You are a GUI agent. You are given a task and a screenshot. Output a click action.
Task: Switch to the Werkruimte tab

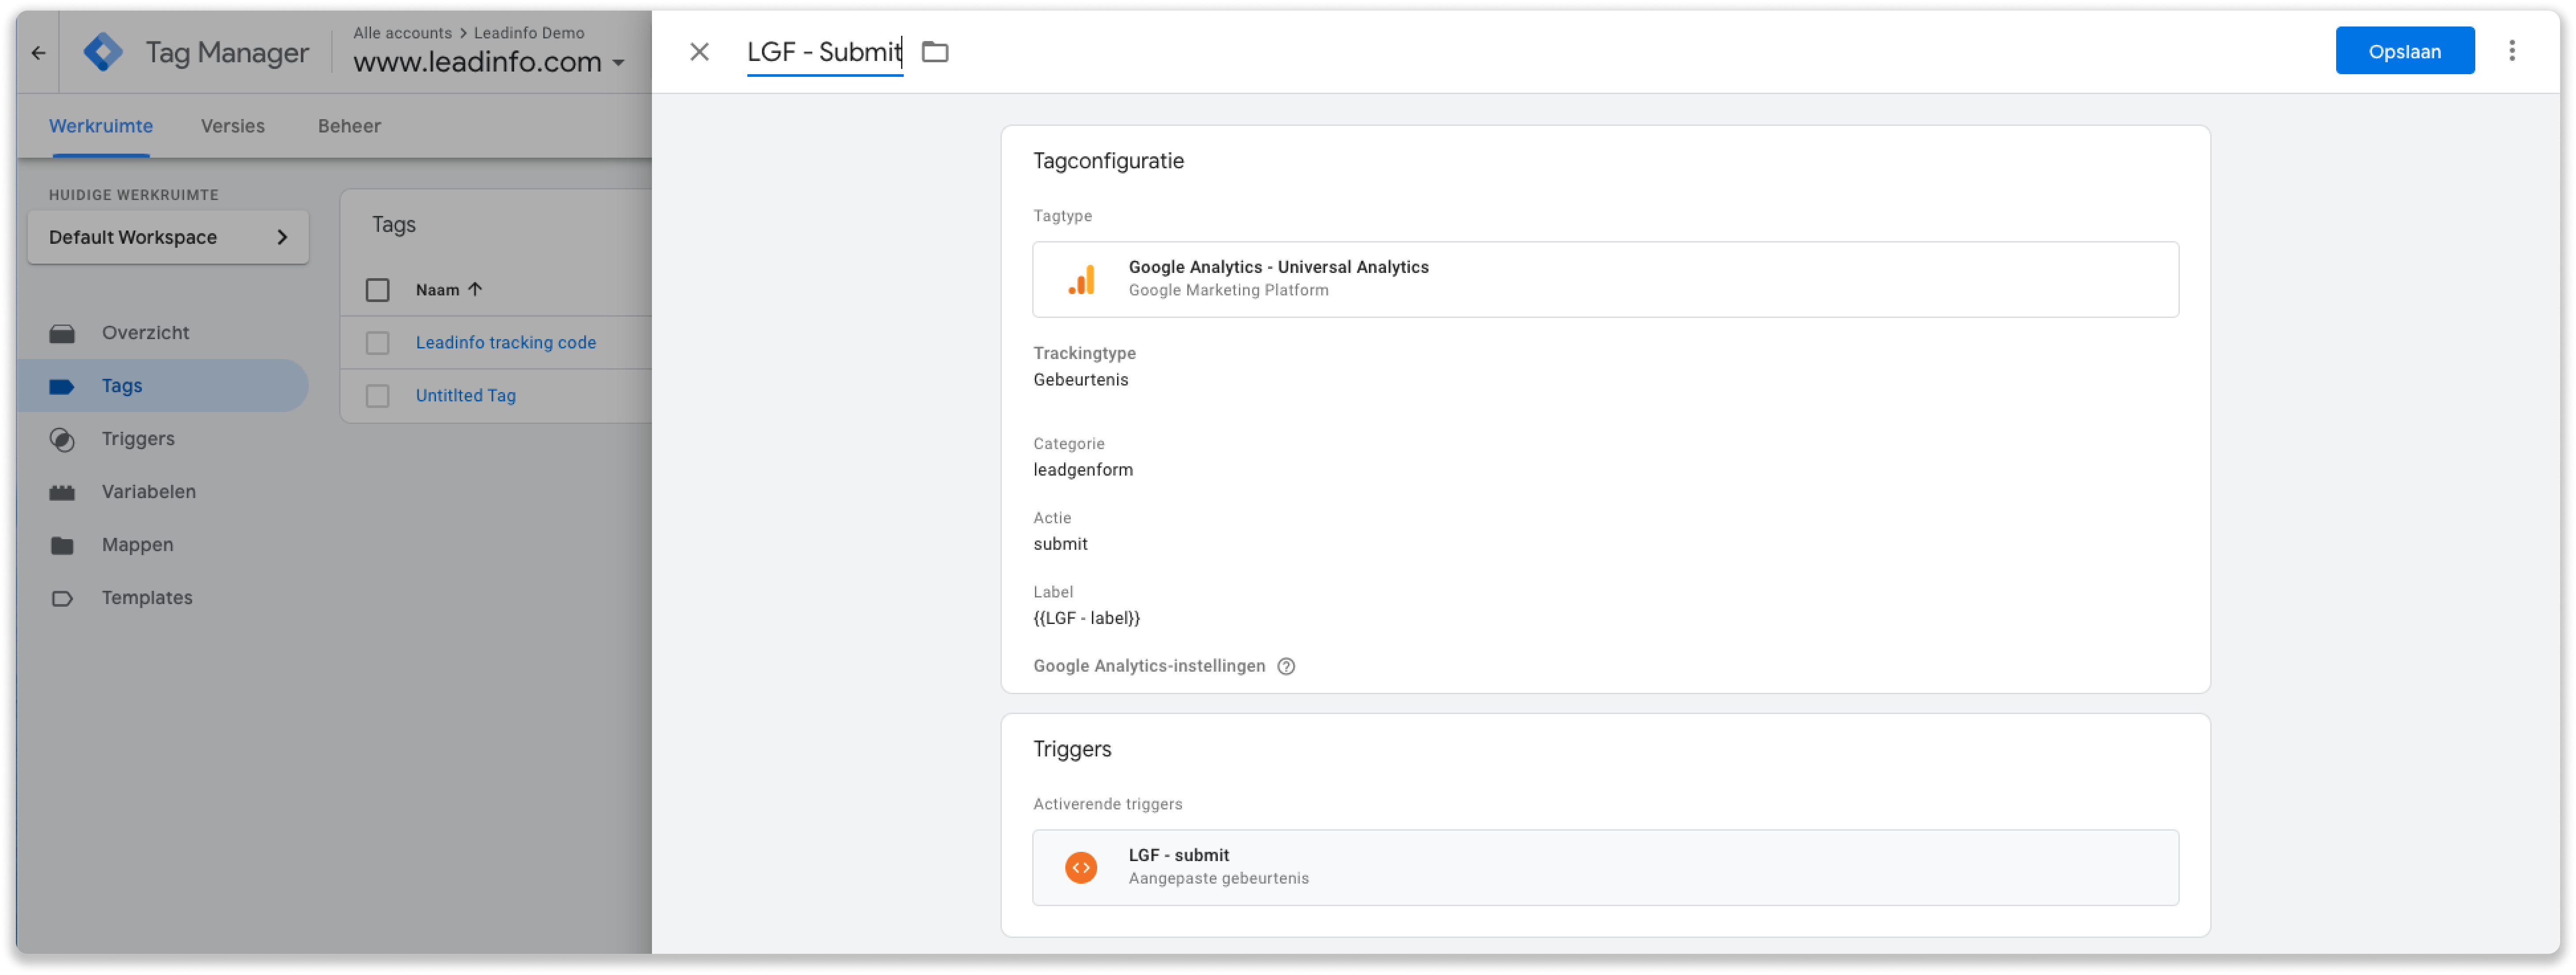(101, 126)
